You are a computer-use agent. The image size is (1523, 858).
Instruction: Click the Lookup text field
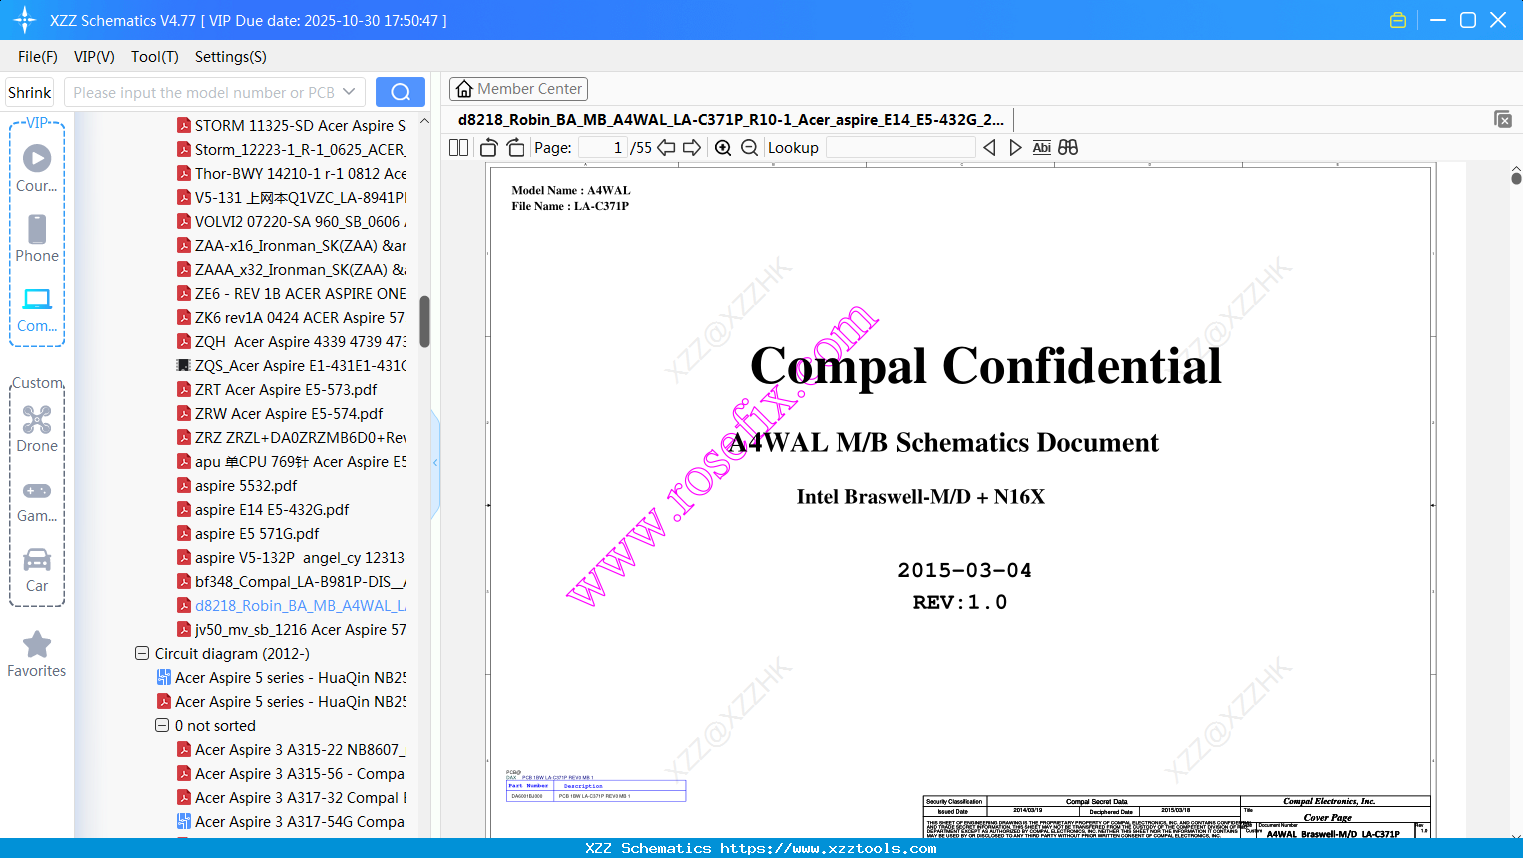[901, 148]
